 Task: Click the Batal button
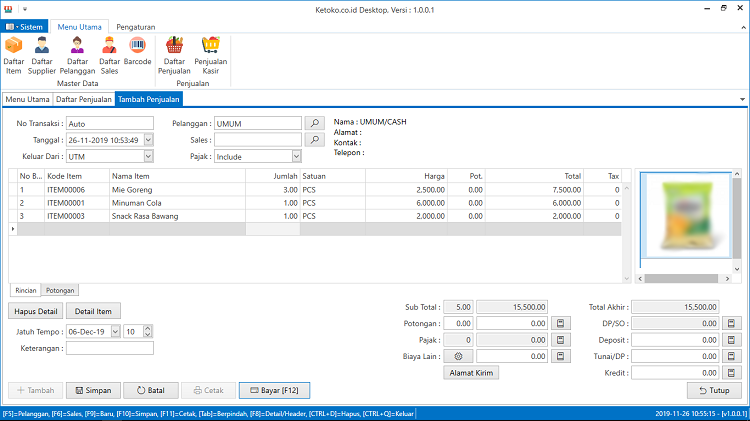[151, 390]
